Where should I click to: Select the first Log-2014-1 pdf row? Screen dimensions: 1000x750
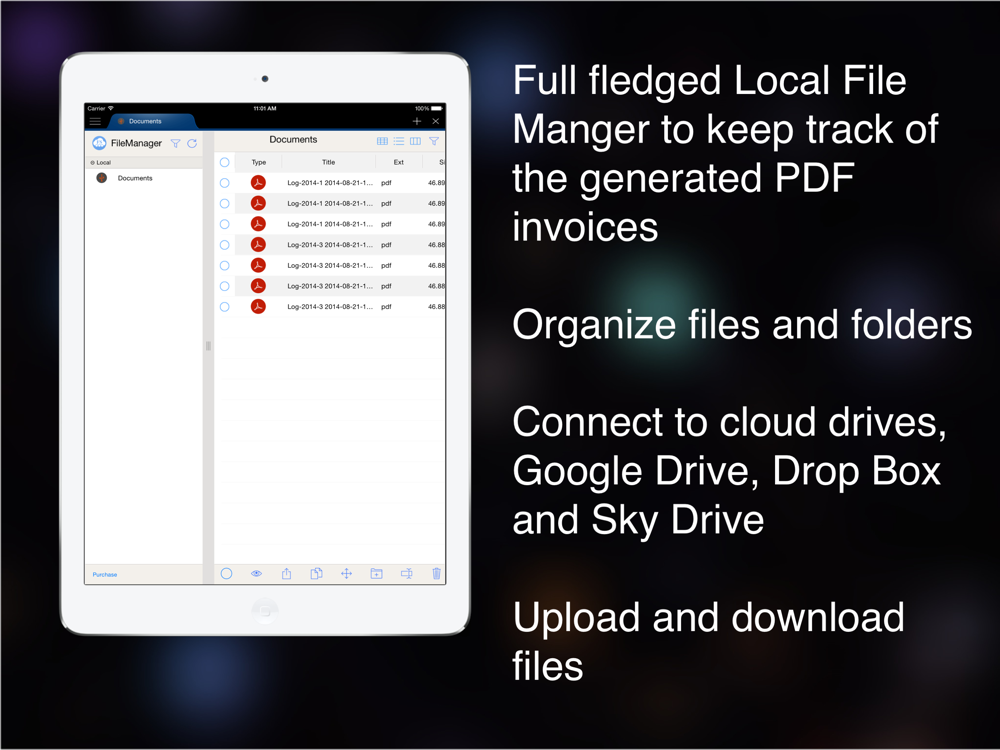tap(330, 183)
